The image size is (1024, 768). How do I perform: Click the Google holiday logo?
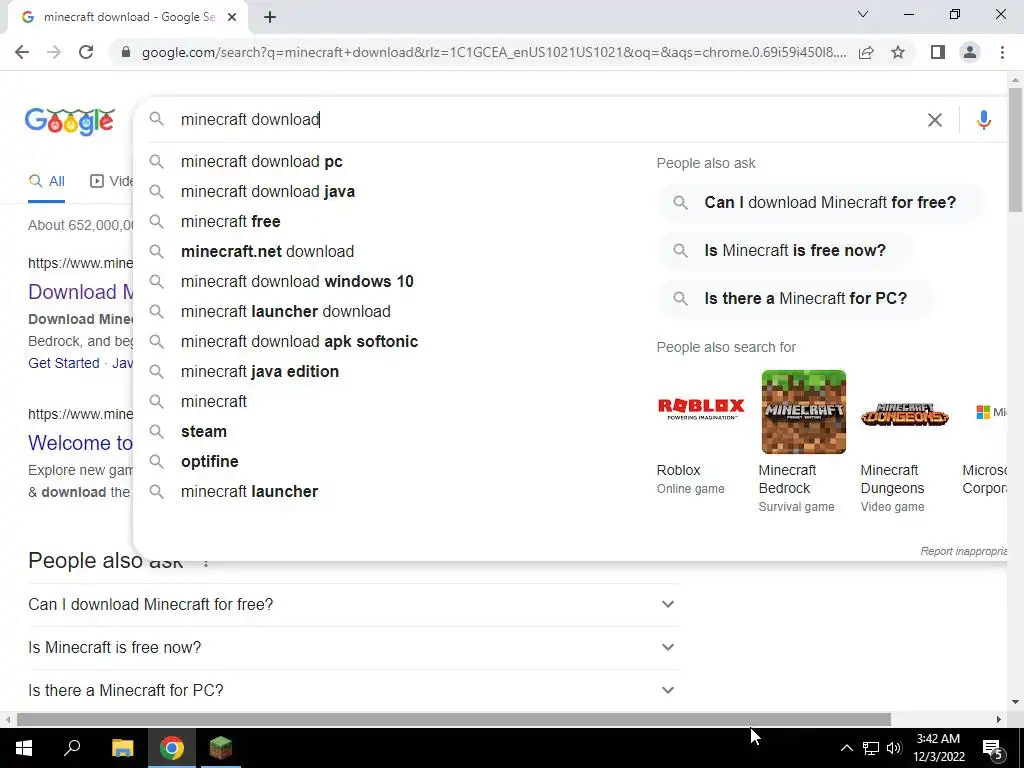pyautogui.click(x=70, y=121)
